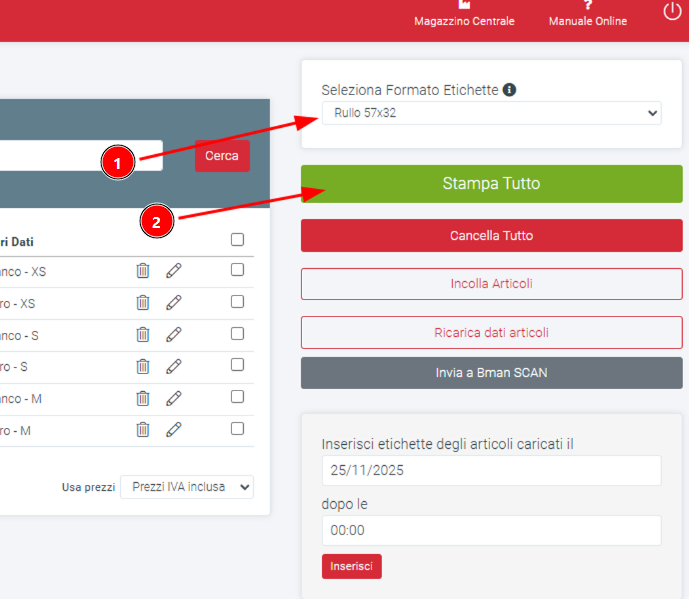Click the trash icon for 'anco - XS' row

143,271
